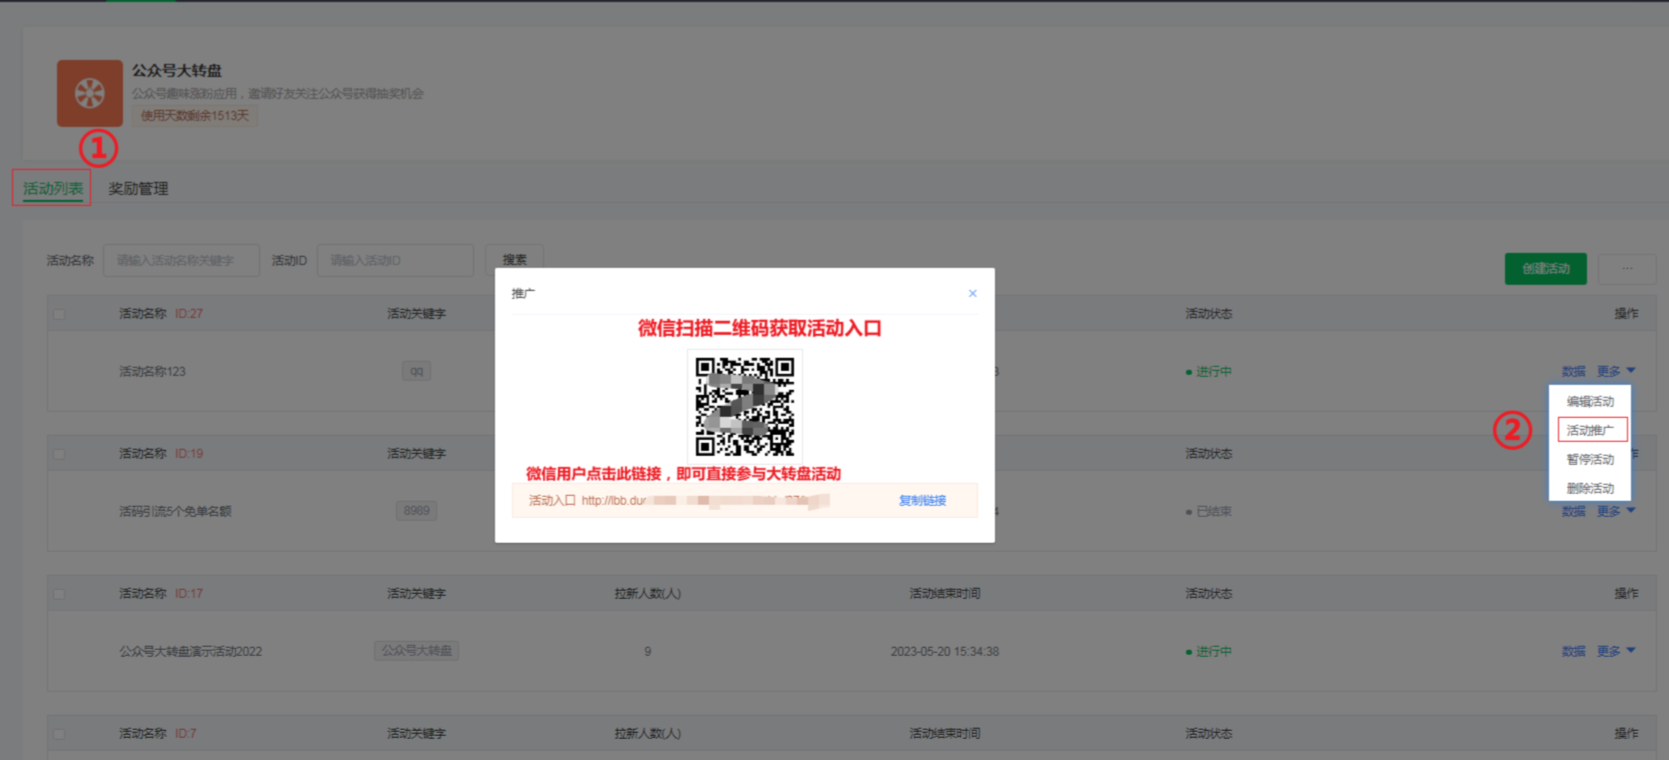Tick checkbox for activity ID:27
The height and width of the screenshot is (760, 1669).
(60, 314)
